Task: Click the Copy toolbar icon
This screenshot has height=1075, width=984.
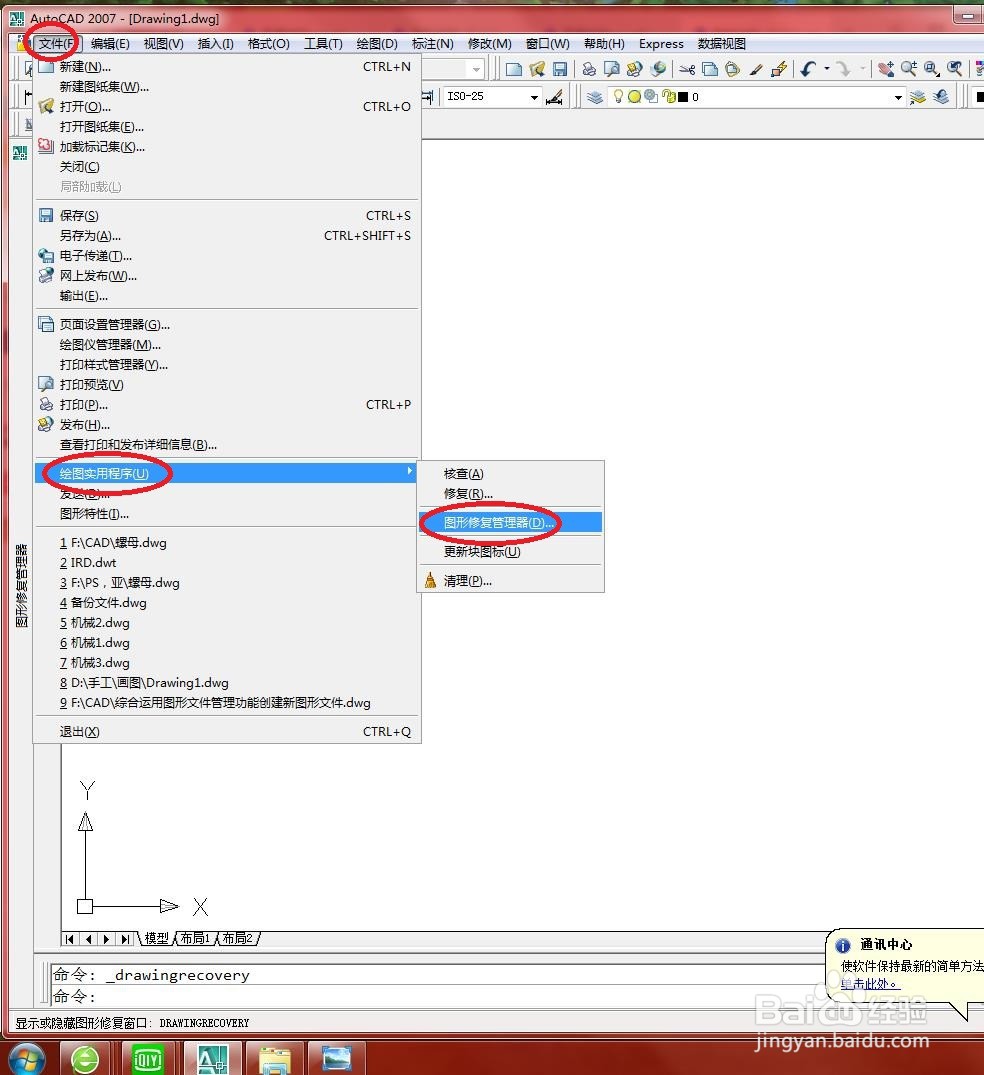Action: (710, 69)
